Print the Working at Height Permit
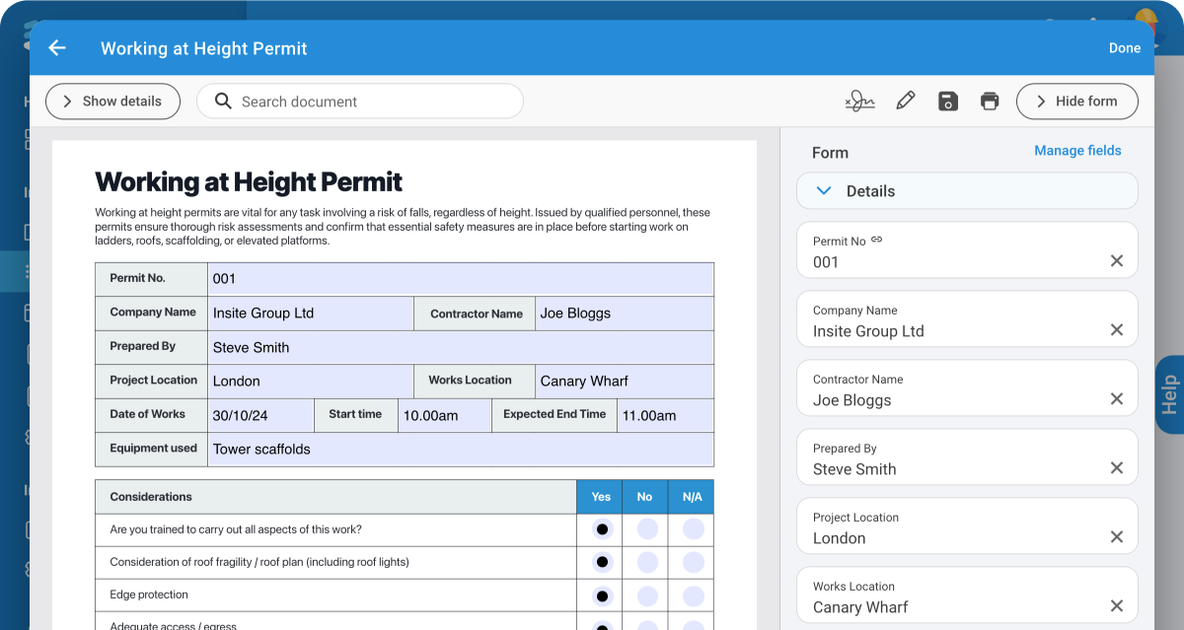1184x630 pixels. [x=990, y=100]
